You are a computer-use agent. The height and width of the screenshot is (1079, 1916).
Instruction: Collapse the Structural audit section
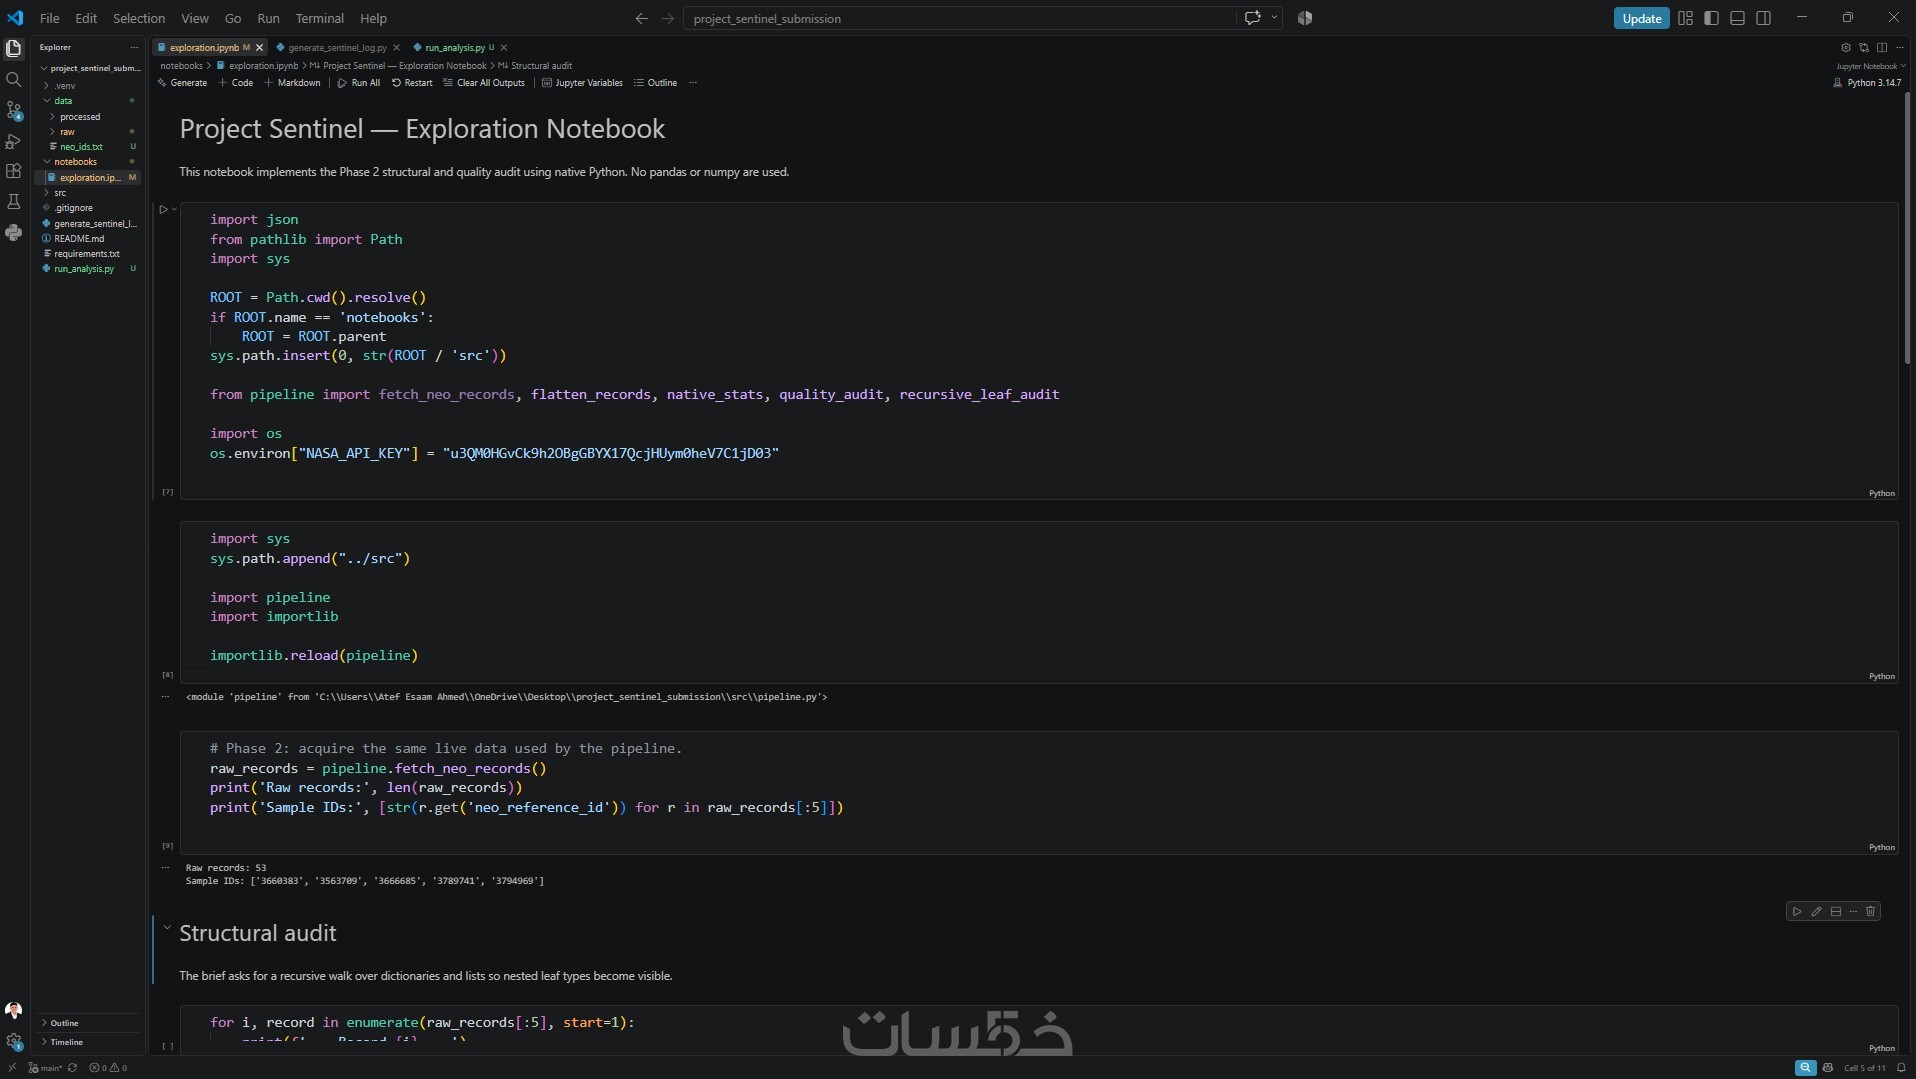[x=167, y=929]
